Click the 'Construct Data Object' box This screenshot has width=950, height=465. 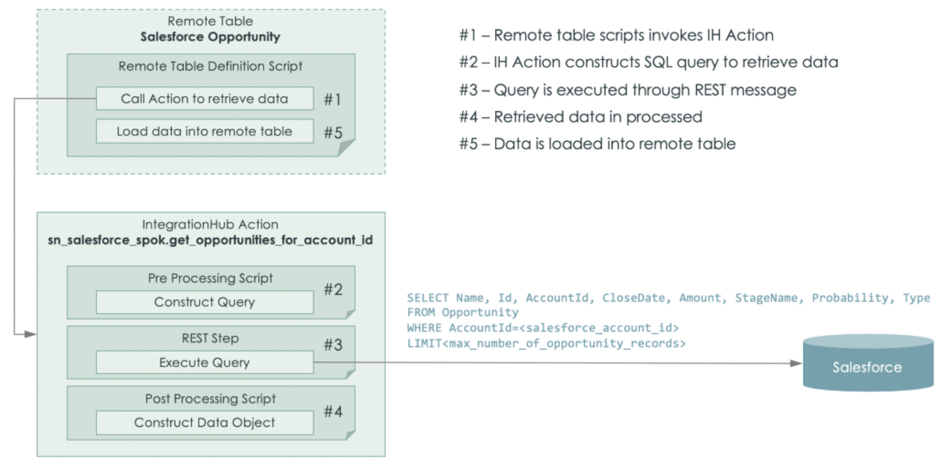(x=205, y=423)
